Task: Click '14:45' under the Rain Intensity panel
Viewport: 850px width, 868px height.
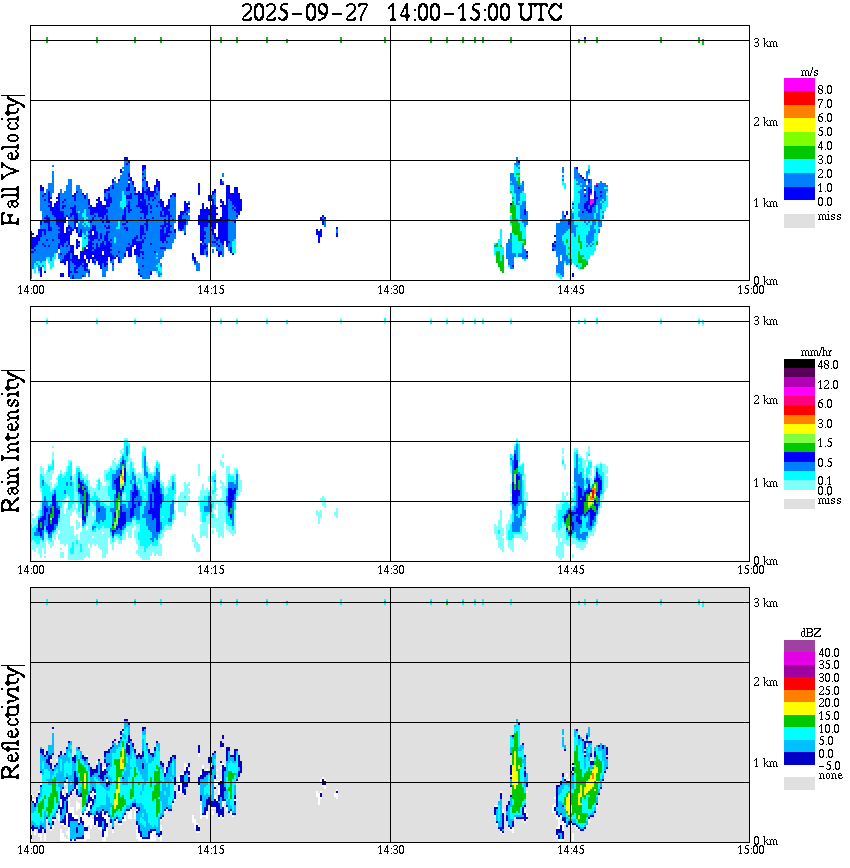Action: tap(571, 570)
